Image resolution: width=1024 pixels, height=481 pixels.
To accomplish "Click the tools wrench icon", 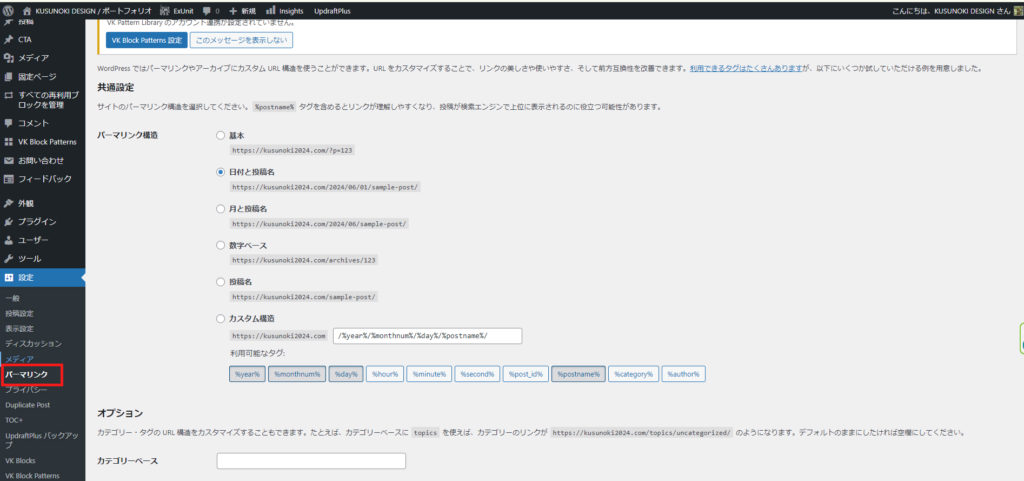I will (x=9, y=258).
